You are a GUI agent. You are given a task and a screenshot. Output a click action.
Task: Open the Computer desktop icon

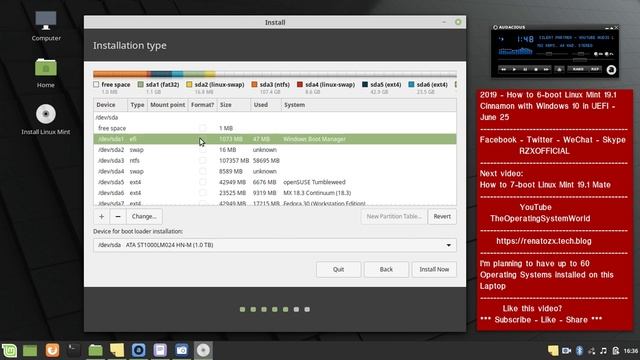pos(46,26)
